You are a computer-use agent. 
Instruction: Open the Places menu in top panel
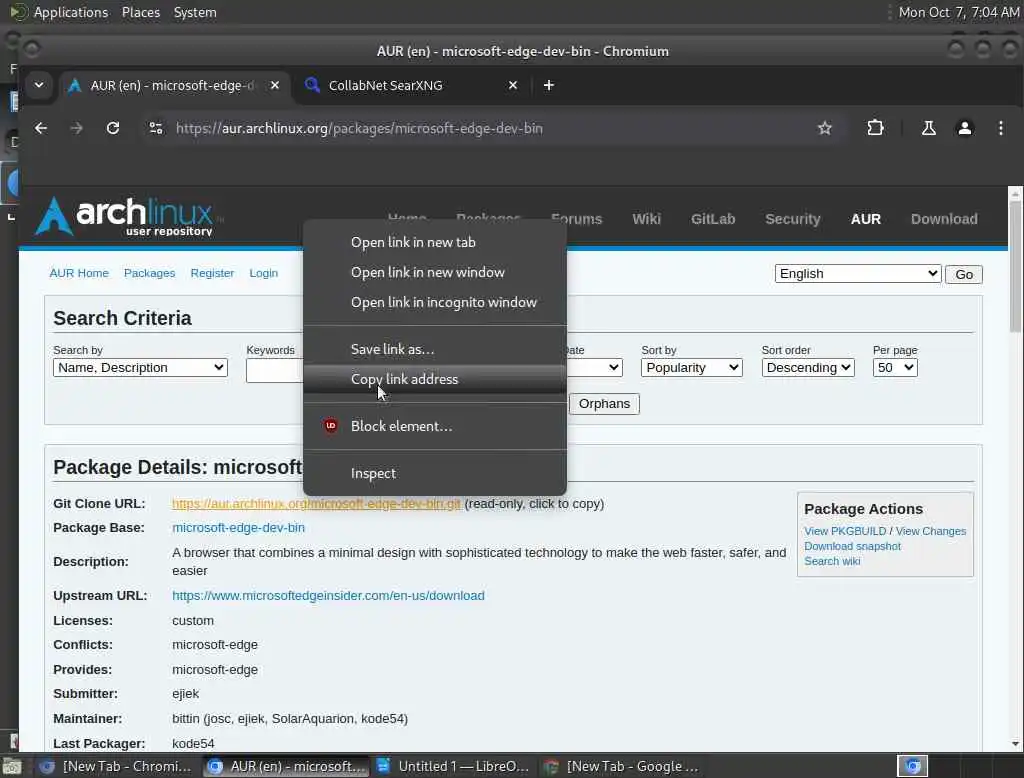click(141, 12)
